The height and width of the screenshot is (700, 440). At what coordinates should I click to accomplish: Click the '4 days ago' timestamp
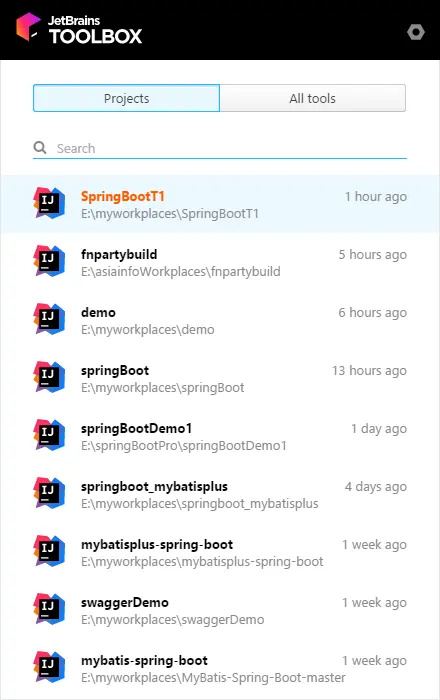click(376, 487)
